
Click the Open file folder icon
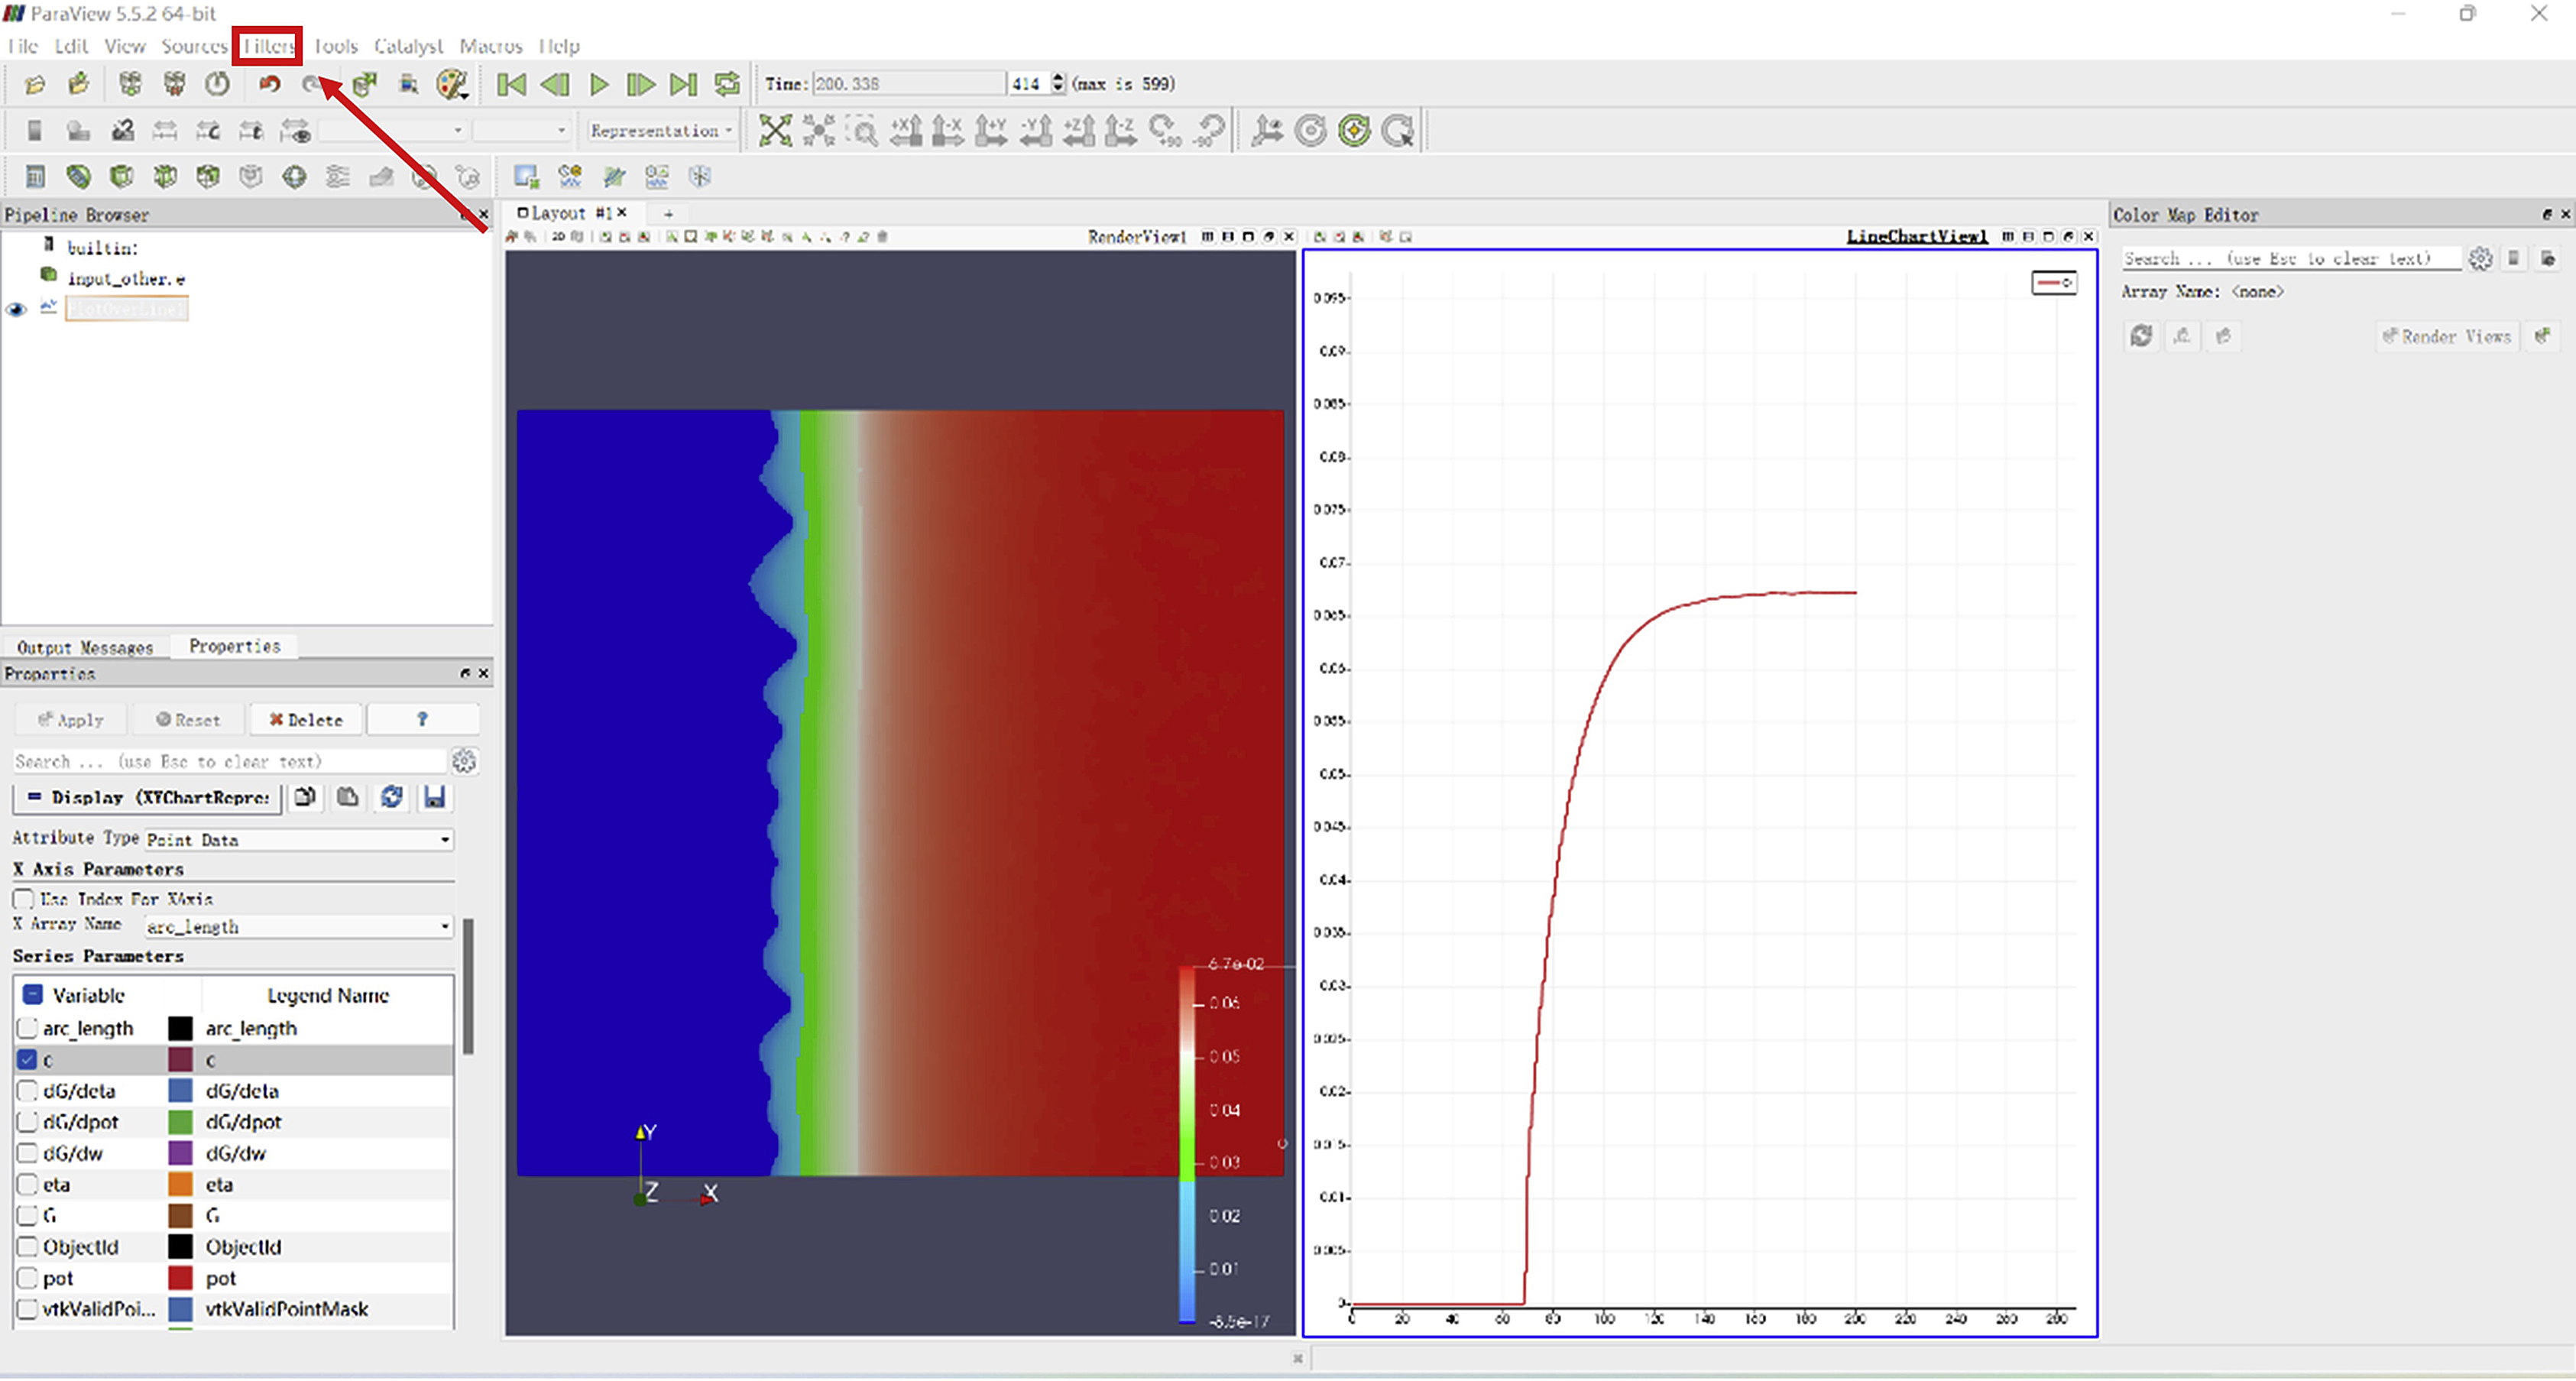pos(34,85)
